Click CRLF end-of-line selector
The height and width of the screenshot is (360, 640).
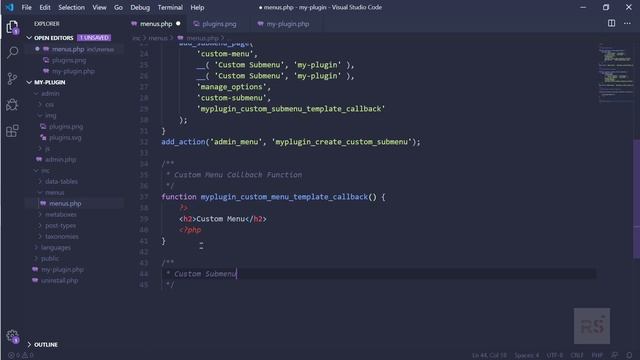coord(577,355)
